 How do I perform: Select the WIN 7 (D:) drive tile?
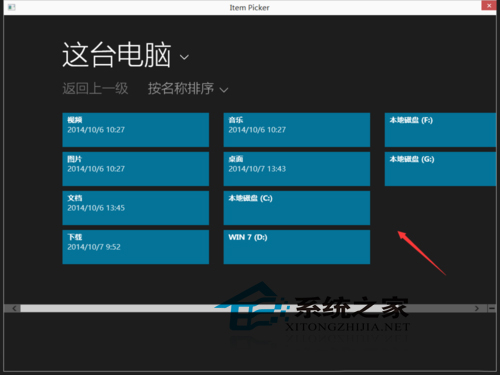coord(297,247)
